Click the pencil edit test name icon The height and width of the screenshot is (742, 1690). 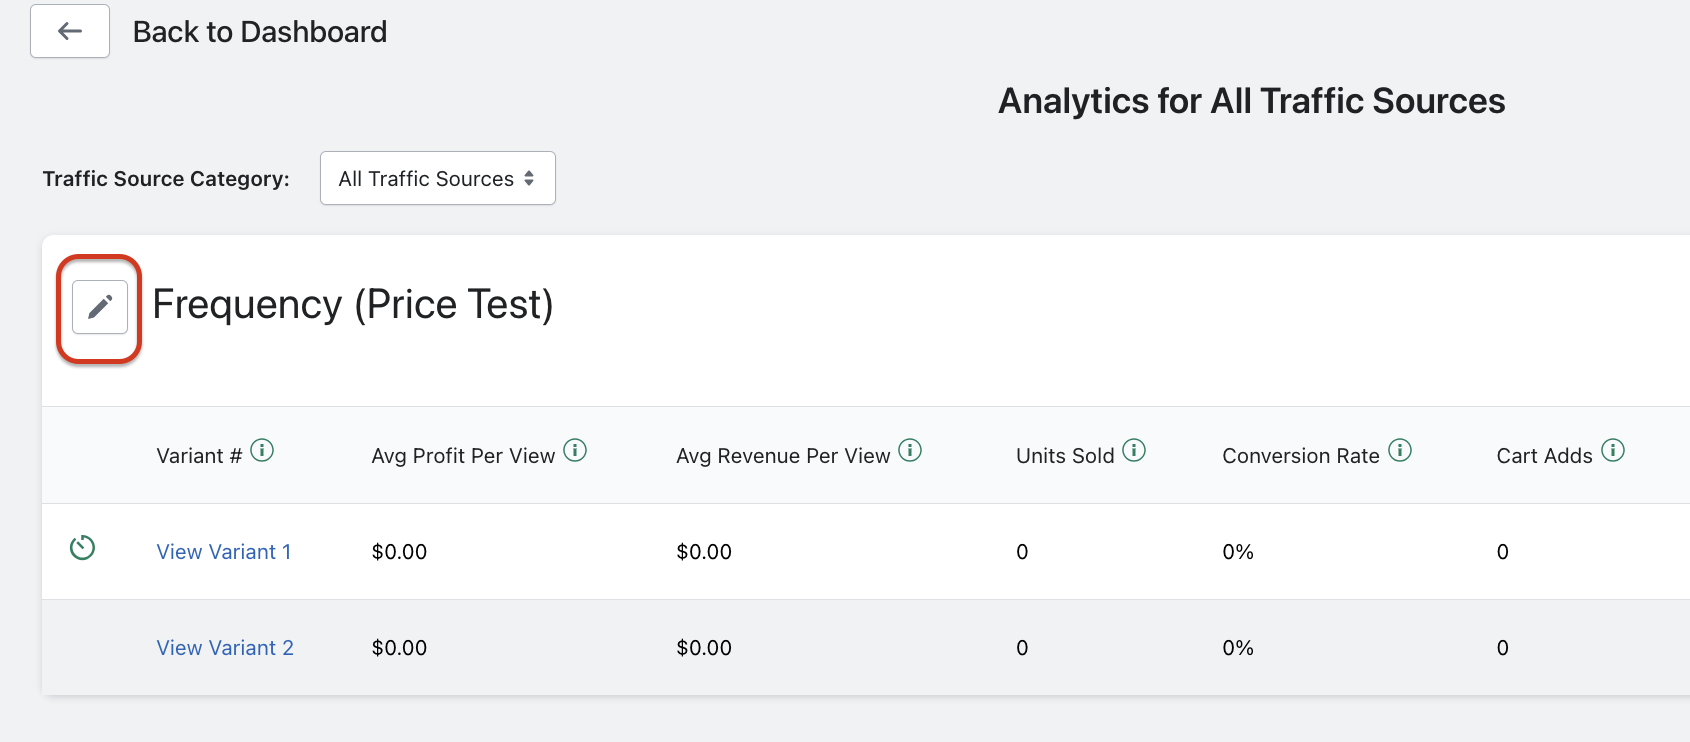(100, 307)
